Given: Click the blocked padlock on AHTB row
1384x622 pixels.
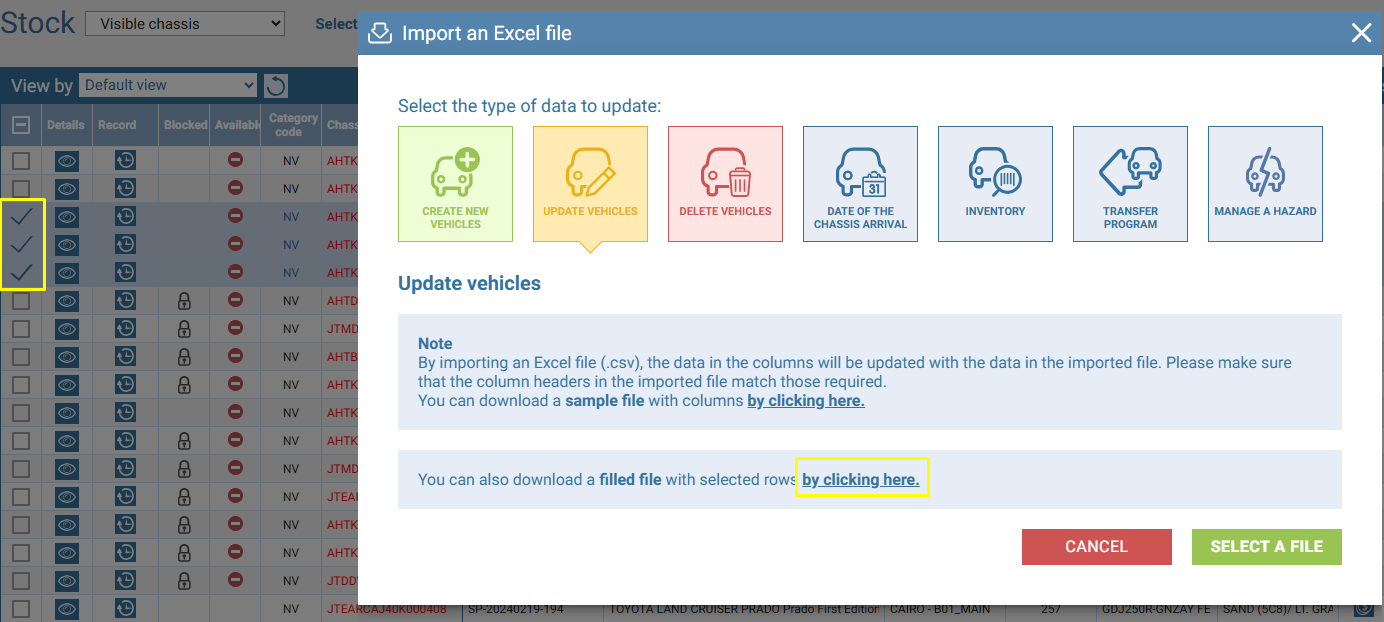Looking at the screenshot, I should click(x=184, y=356).
